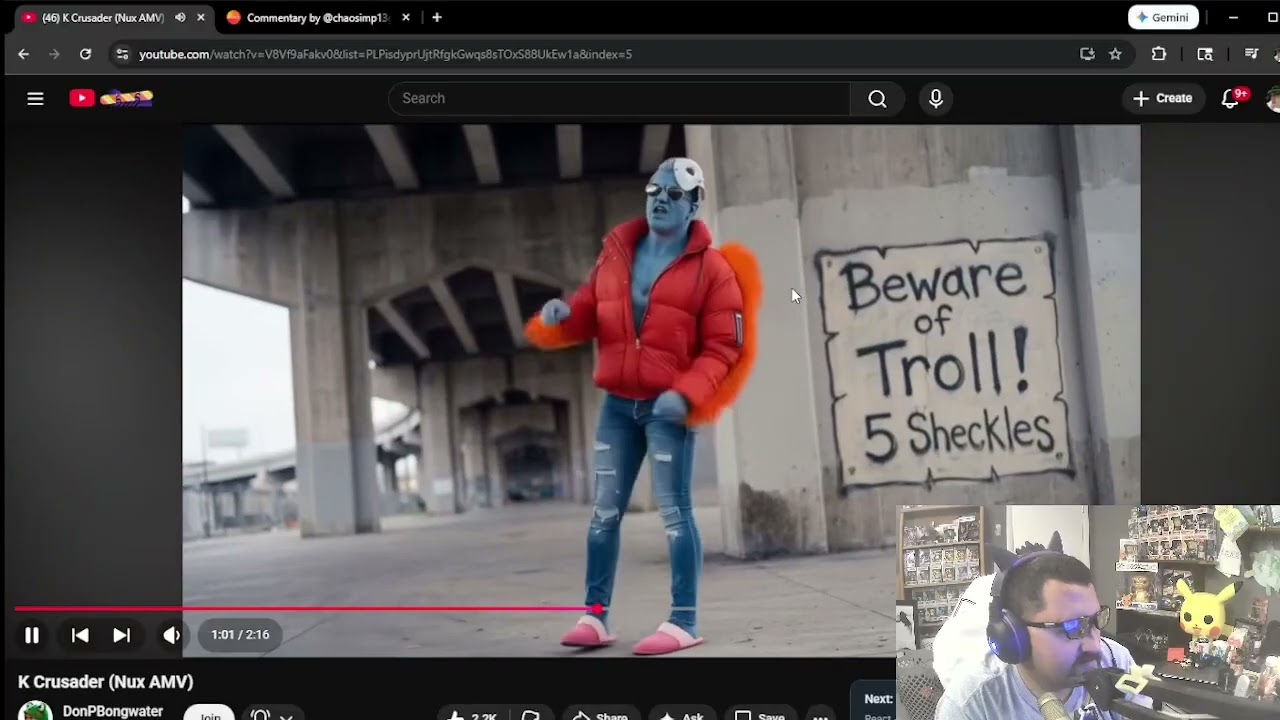
Task: Dislike the video with thumbs down
Action: 531,715
